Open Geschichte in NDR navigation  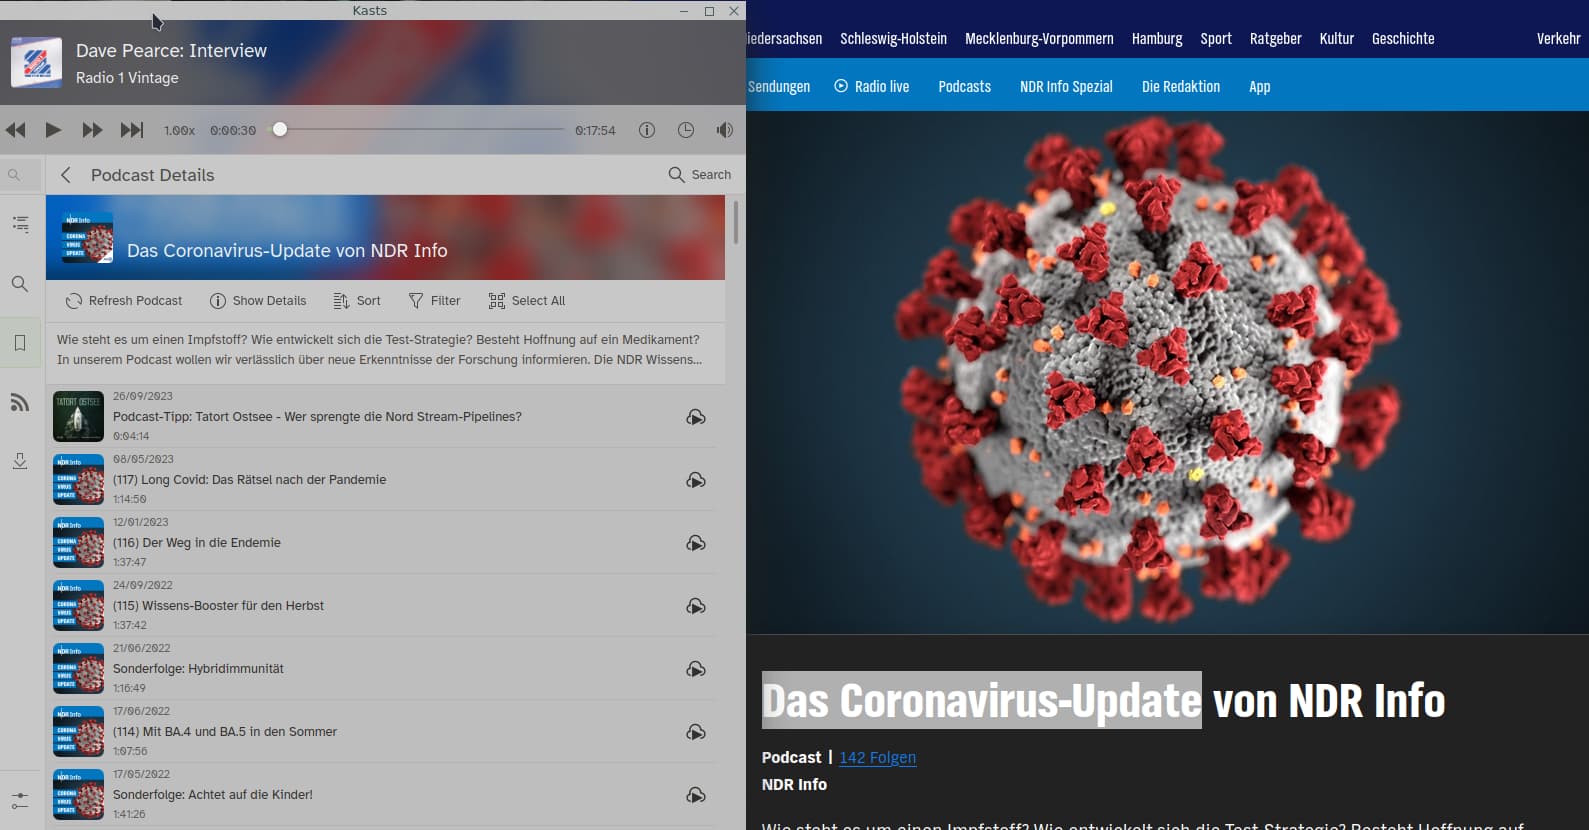(x=1403, y=39)
